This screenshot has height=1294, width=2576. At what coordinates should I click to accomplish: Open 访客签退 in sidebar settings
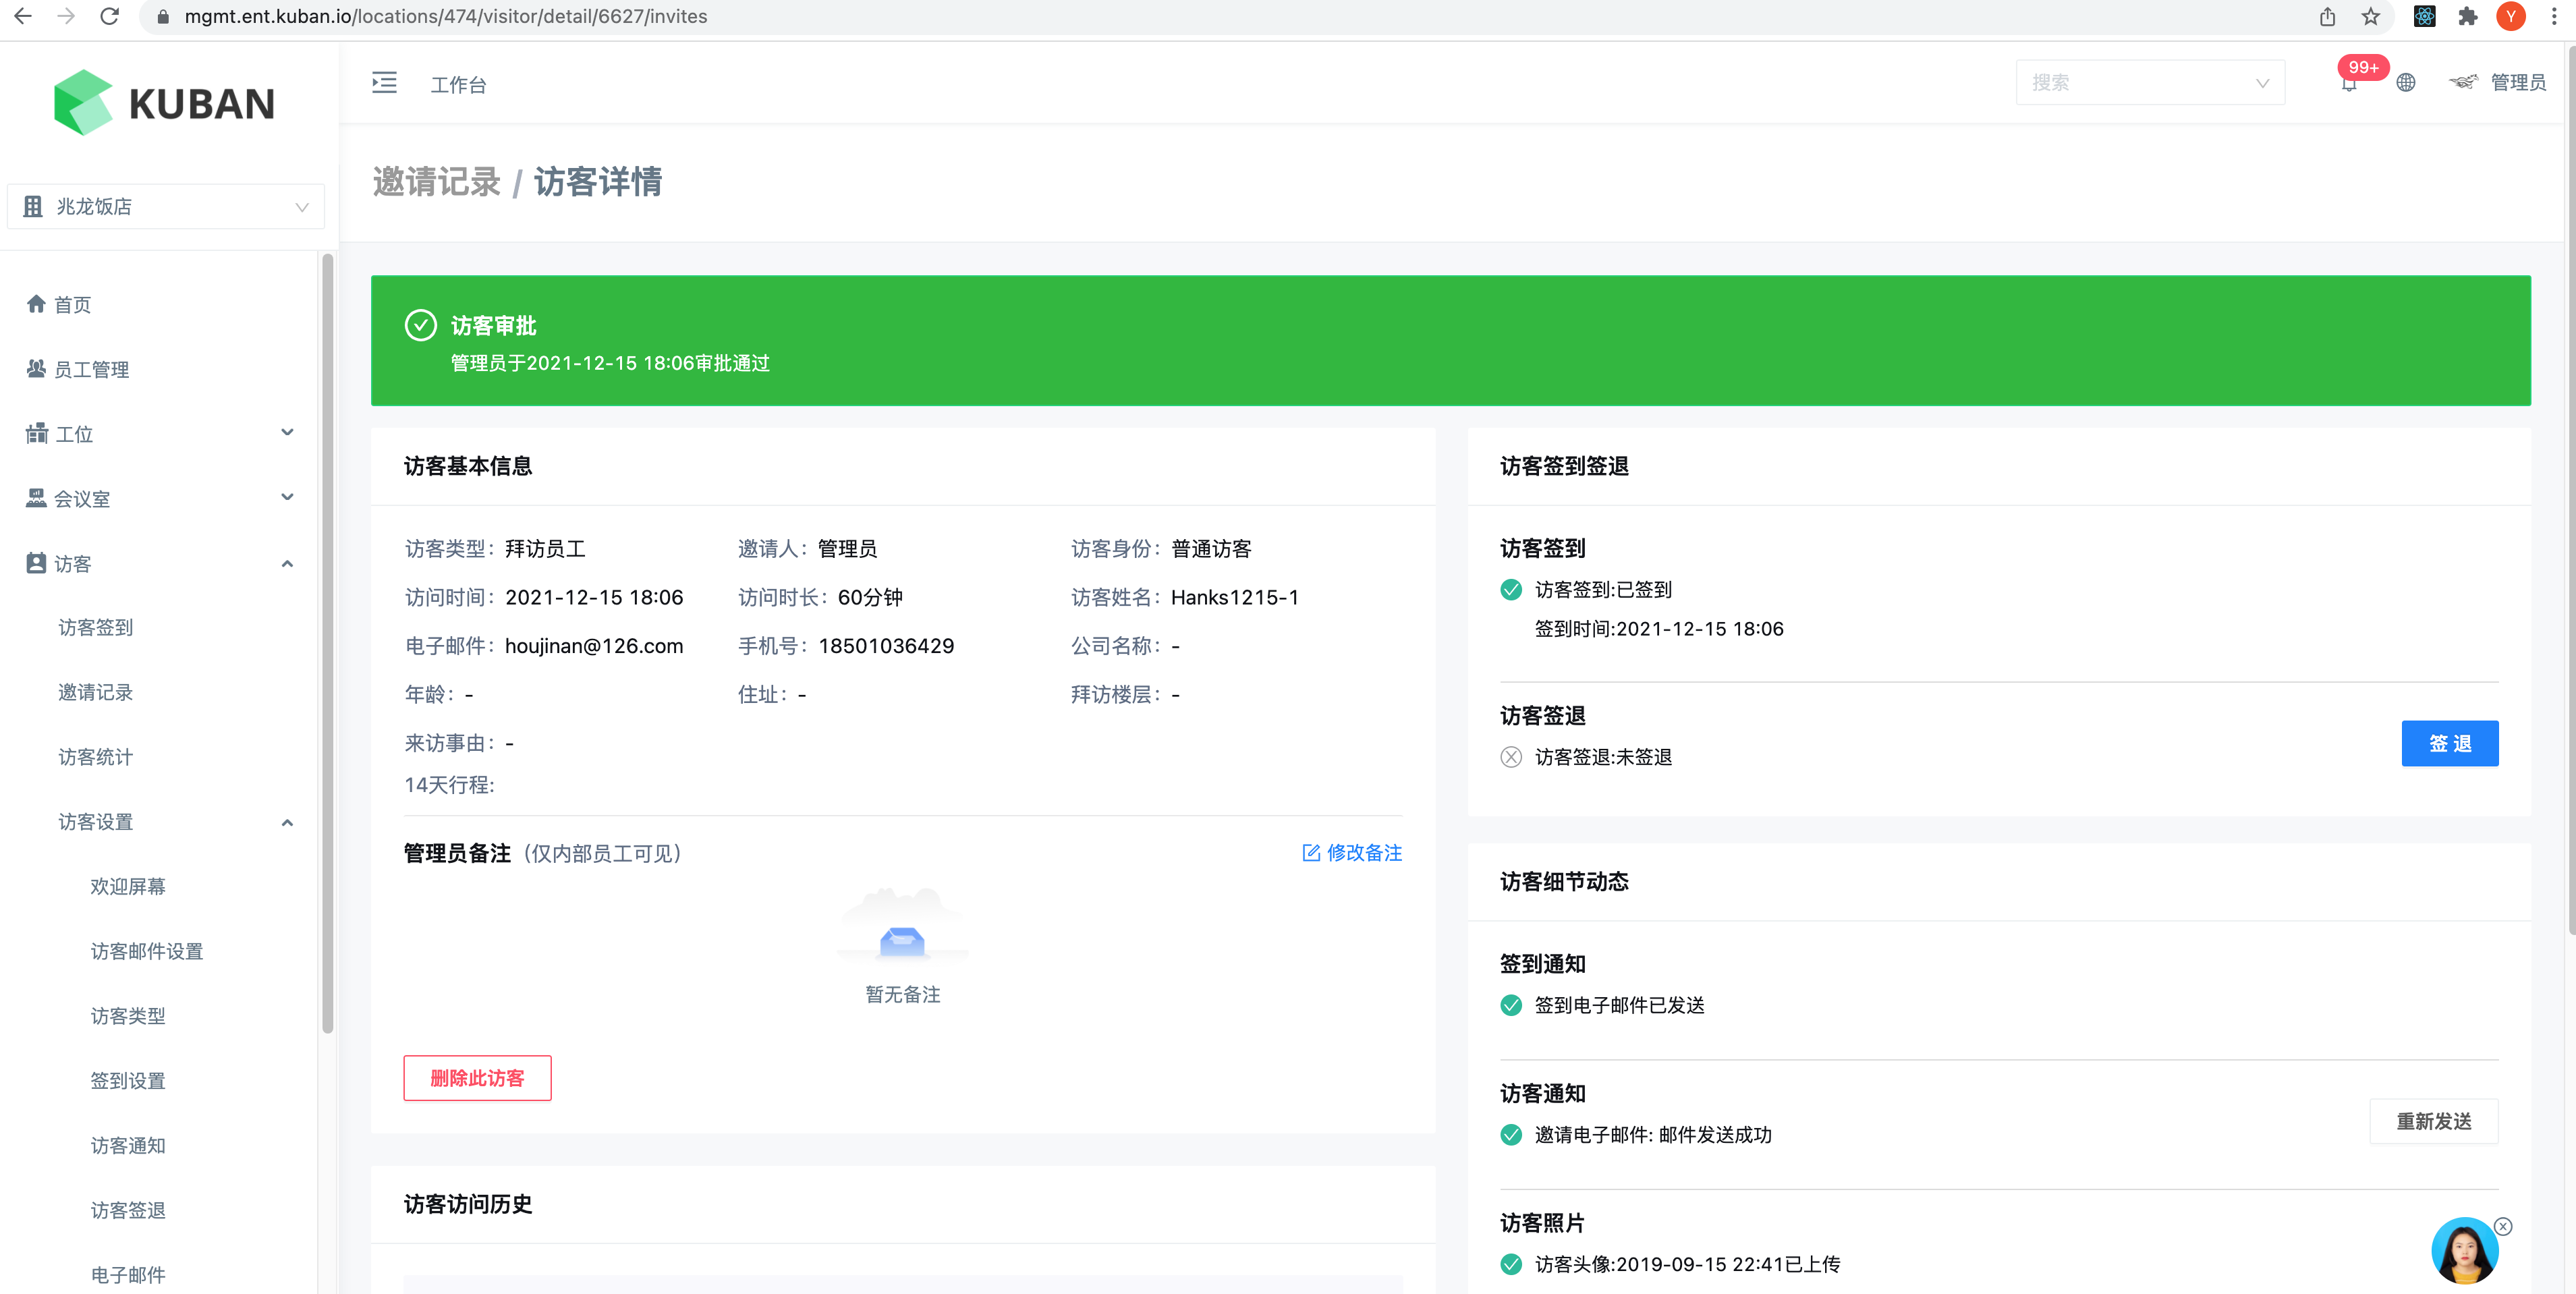(128, 1210)
